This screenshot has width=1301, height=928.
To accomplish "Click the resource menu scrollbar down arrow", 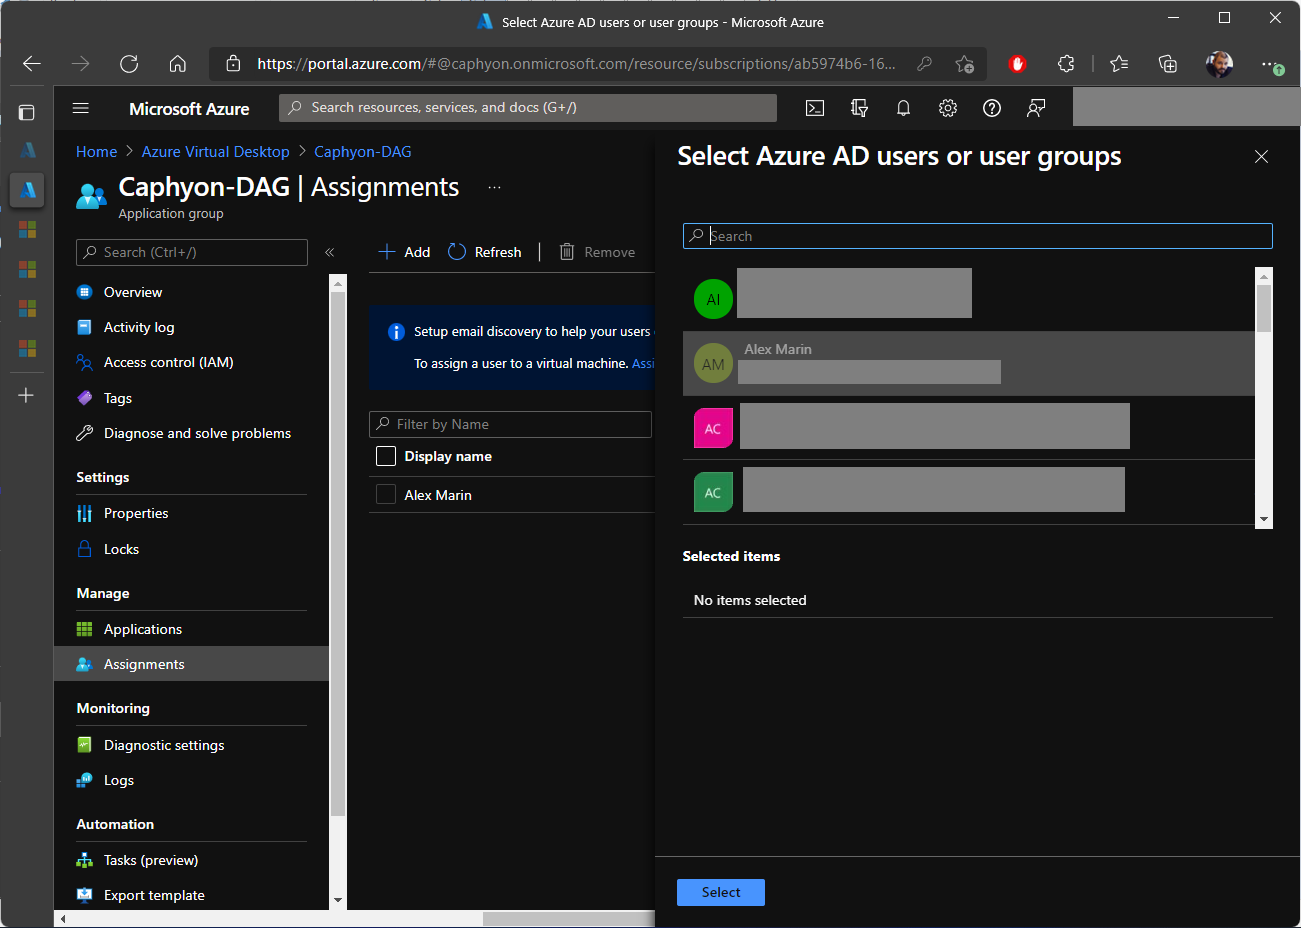I will coord(338,900).
